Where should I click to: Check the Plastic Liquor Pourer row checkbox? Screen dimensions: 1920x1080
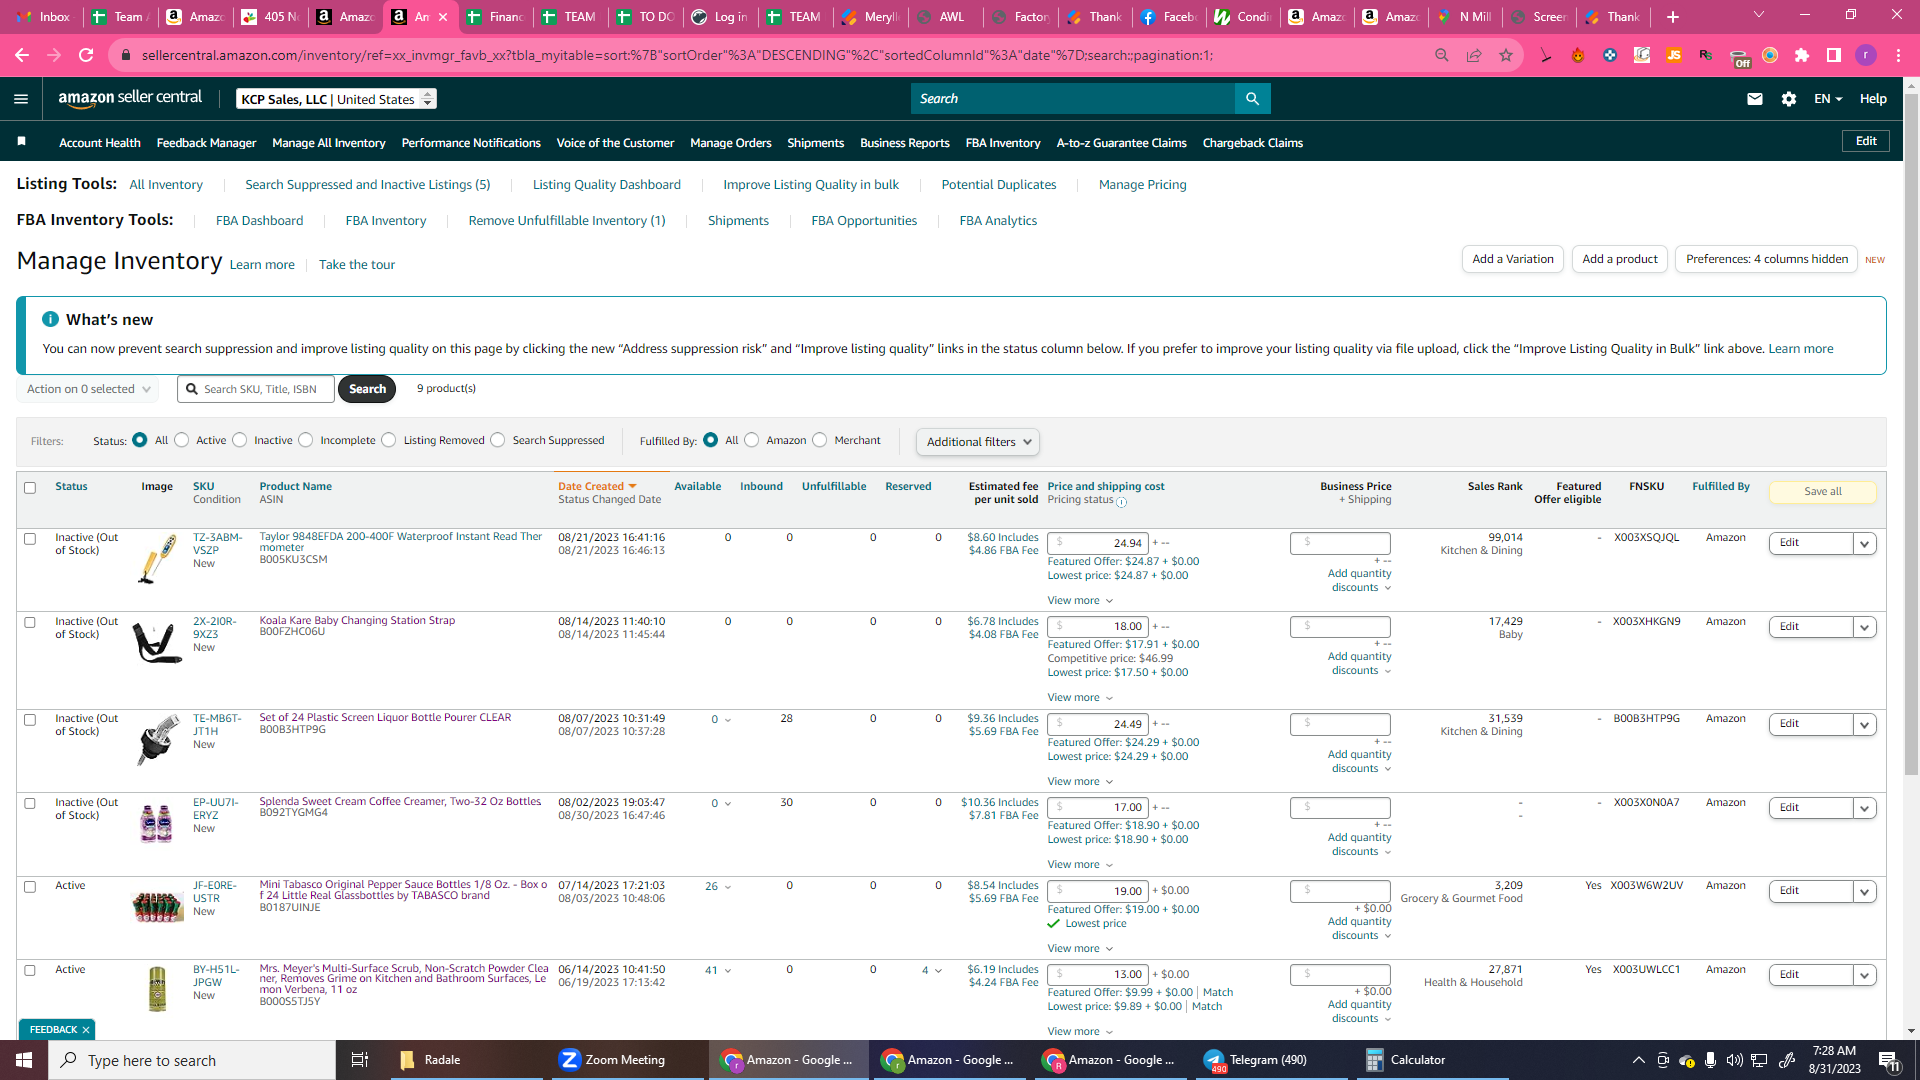tap(30, 720)
